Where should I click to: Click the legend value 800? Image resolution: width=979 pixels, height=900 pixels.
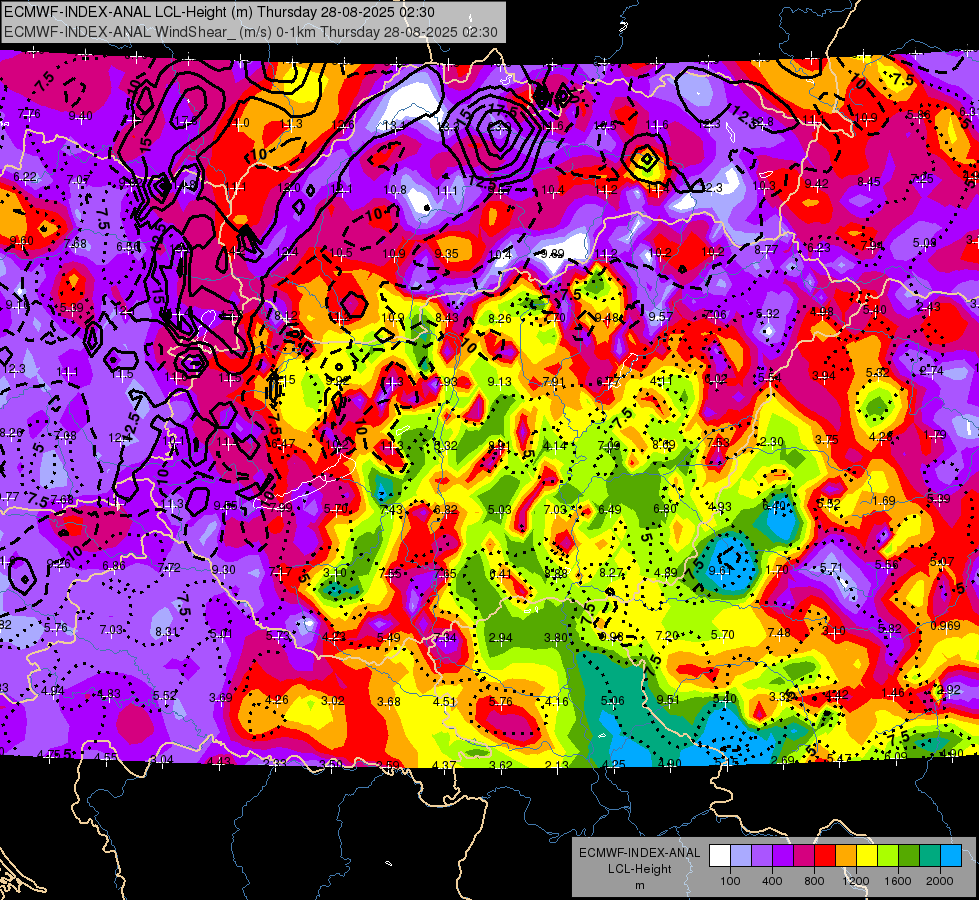point(814,881)
